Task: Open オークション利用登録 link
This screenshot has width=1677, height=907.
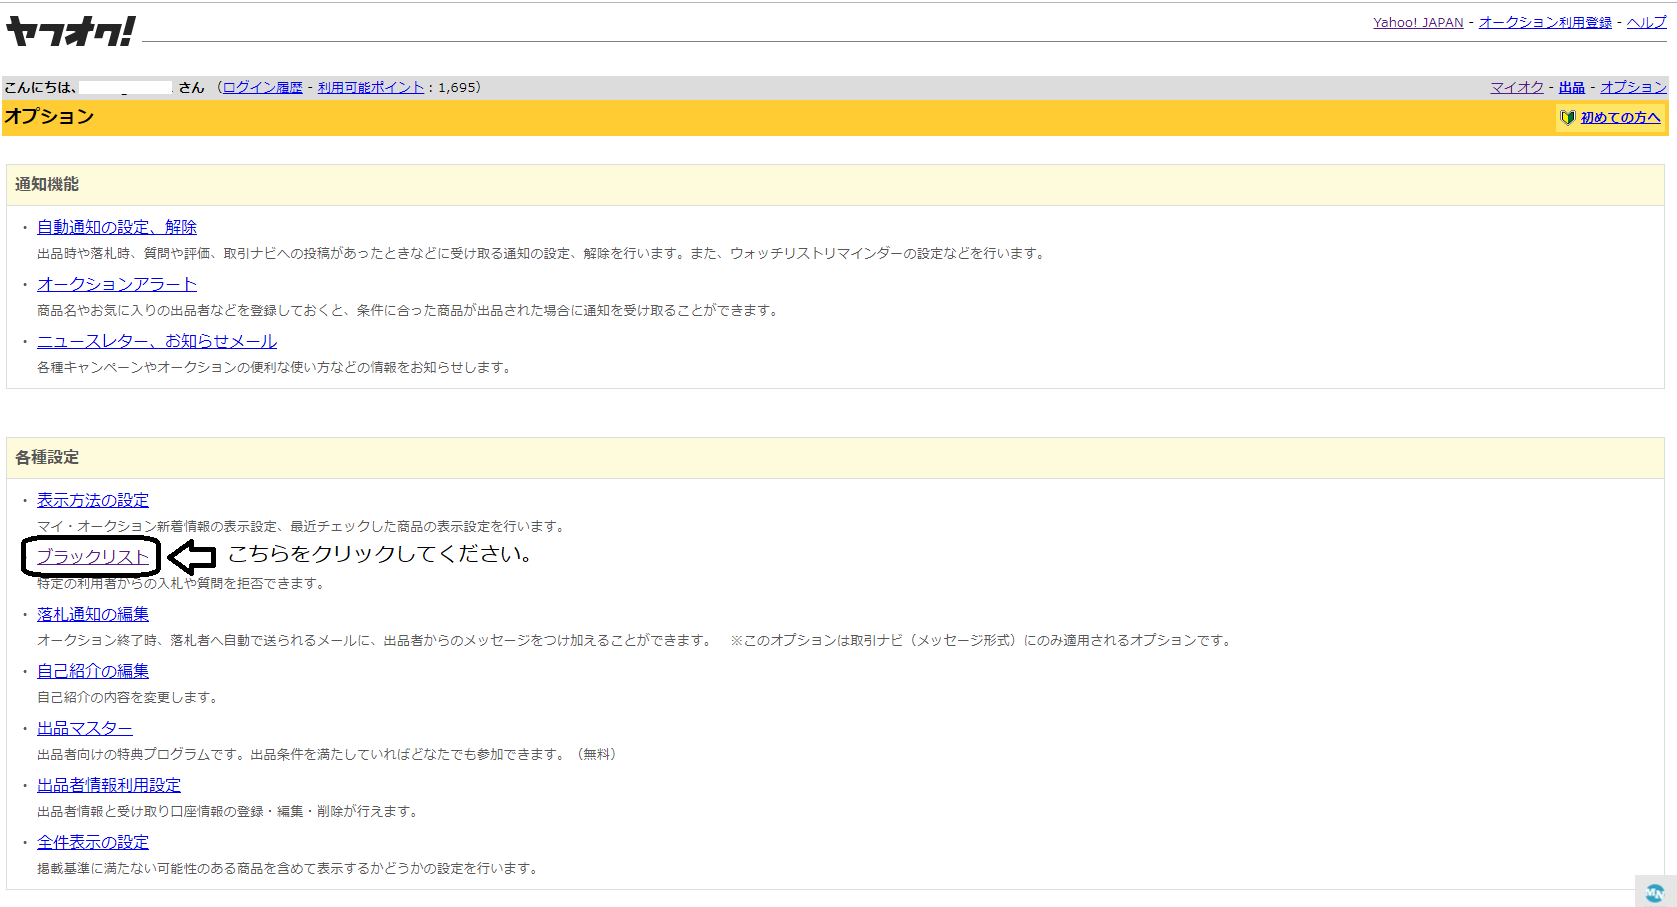Action: click(x=1544, y=22)
